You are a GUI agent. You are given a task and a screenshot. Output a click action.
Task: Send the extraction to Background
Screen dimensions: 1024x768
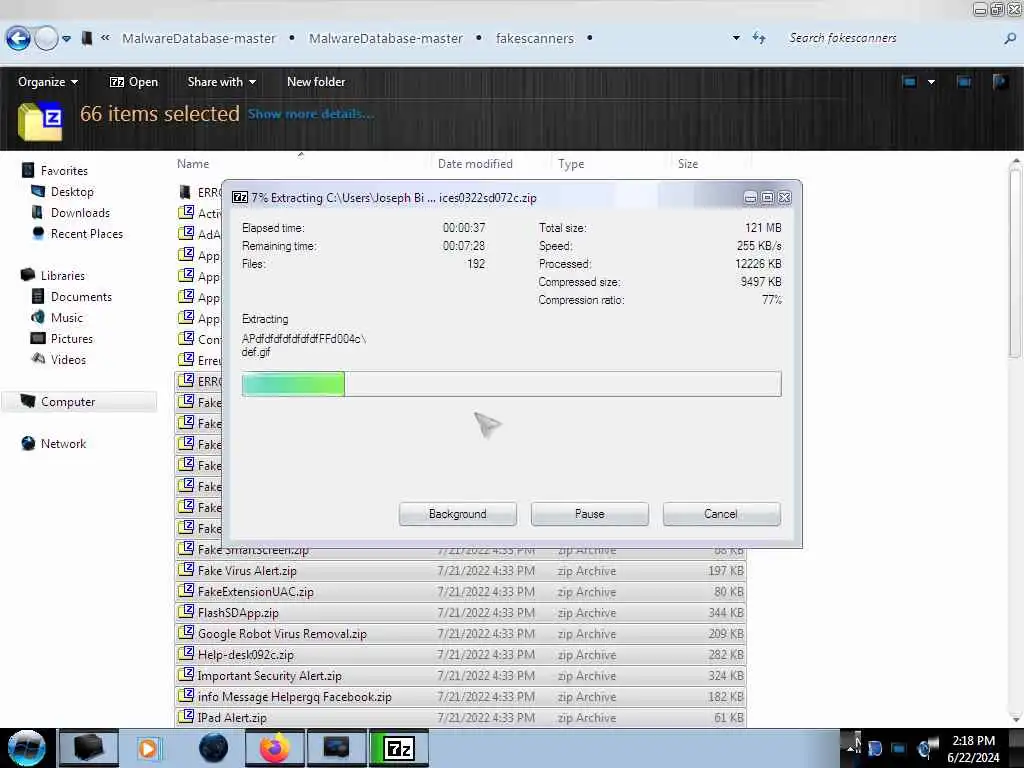point(457,514)
